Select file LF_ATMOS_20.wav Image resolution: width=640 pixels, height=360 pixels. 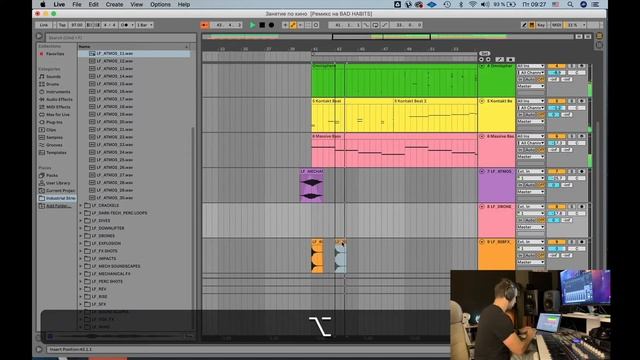pos(115,122)
